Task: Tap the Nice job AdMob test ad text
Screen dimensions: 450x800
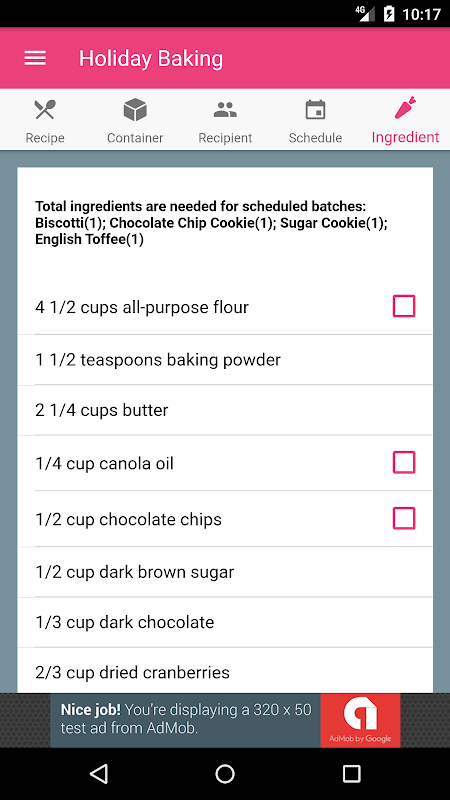Action: coord(186,719)
